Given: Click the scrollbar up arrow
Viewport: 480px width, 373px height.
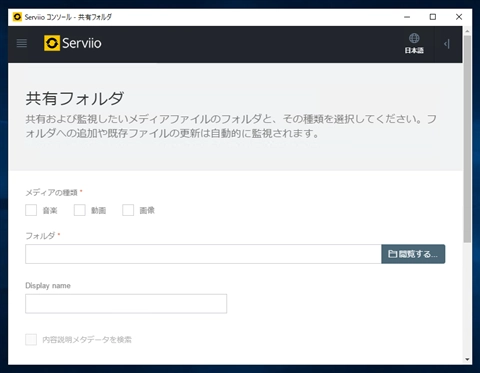Looking at the screenshot, I should (x=467, y=31).
